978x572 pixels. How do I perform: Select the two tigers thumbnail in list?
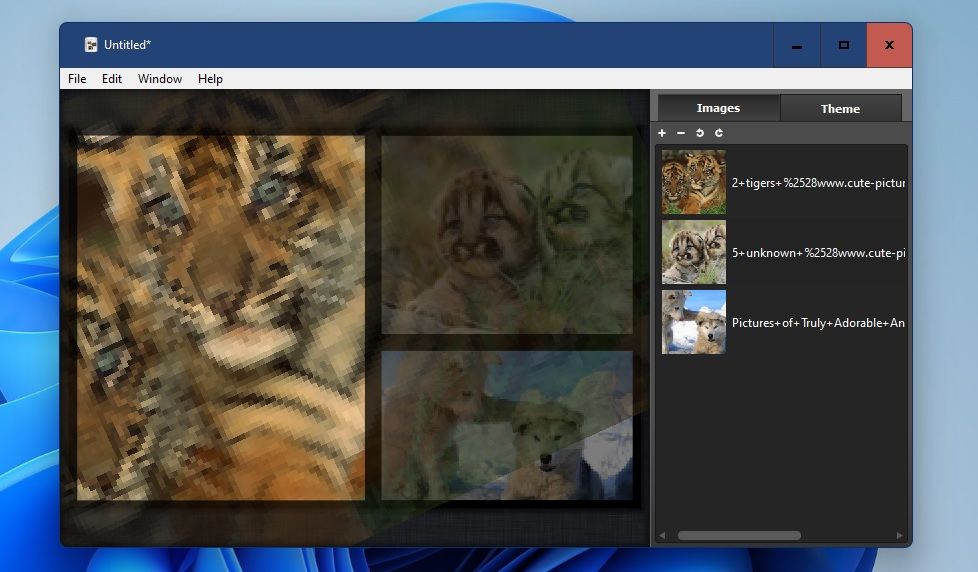tap(694, 182)
